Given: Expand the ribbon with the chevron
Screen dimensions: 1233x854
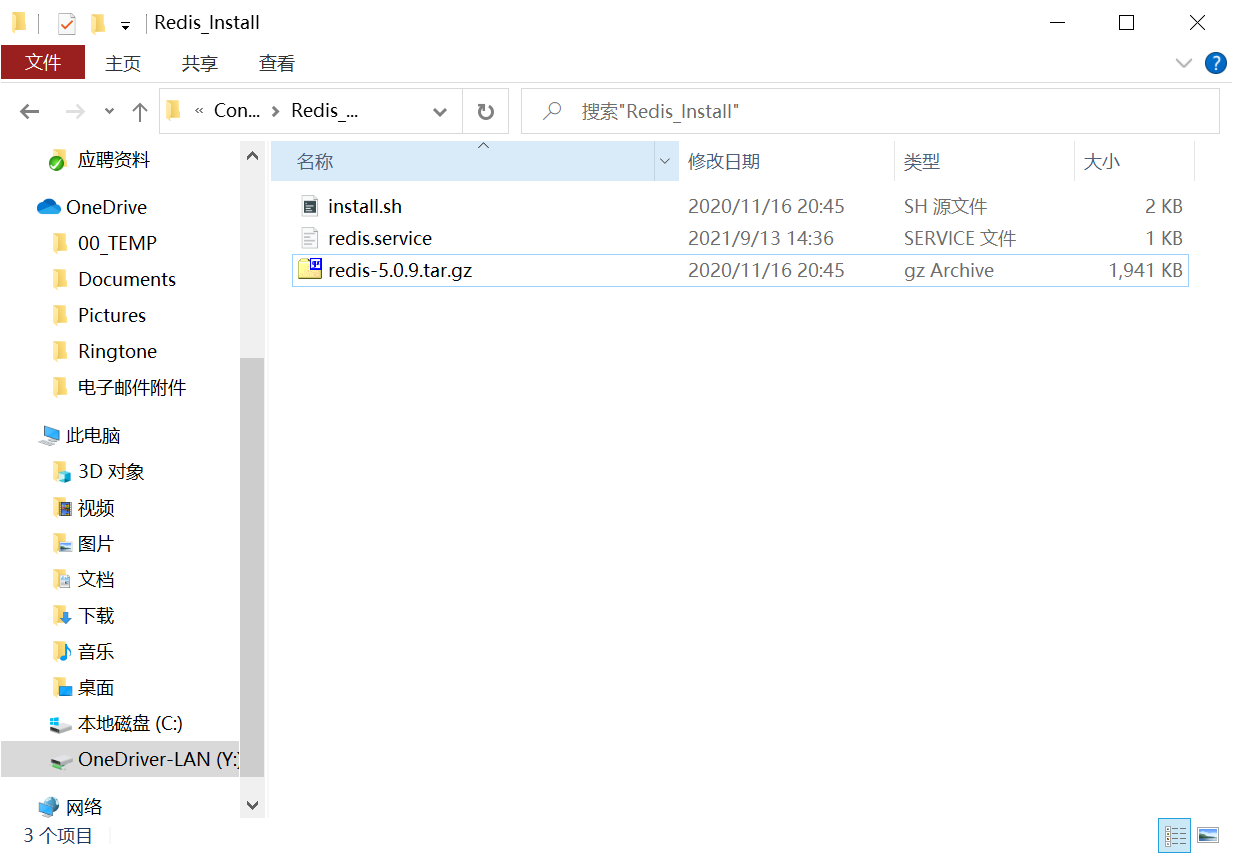Looking at the screenshot, I should click(1184, 63).
